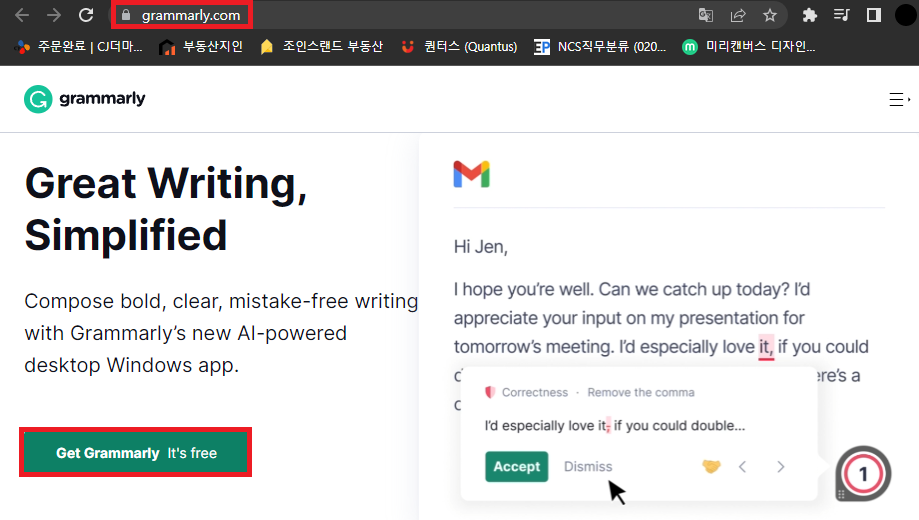Click the underlined word "it," in email

click(766, 347)
